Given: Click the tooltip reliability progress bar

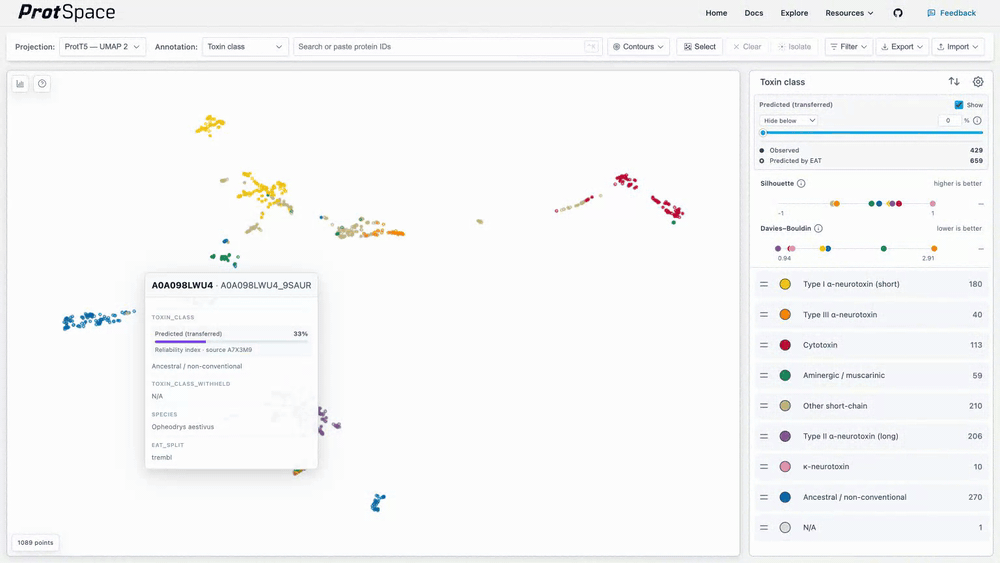Looking at the screenshot, I should (x=231, y=342).
